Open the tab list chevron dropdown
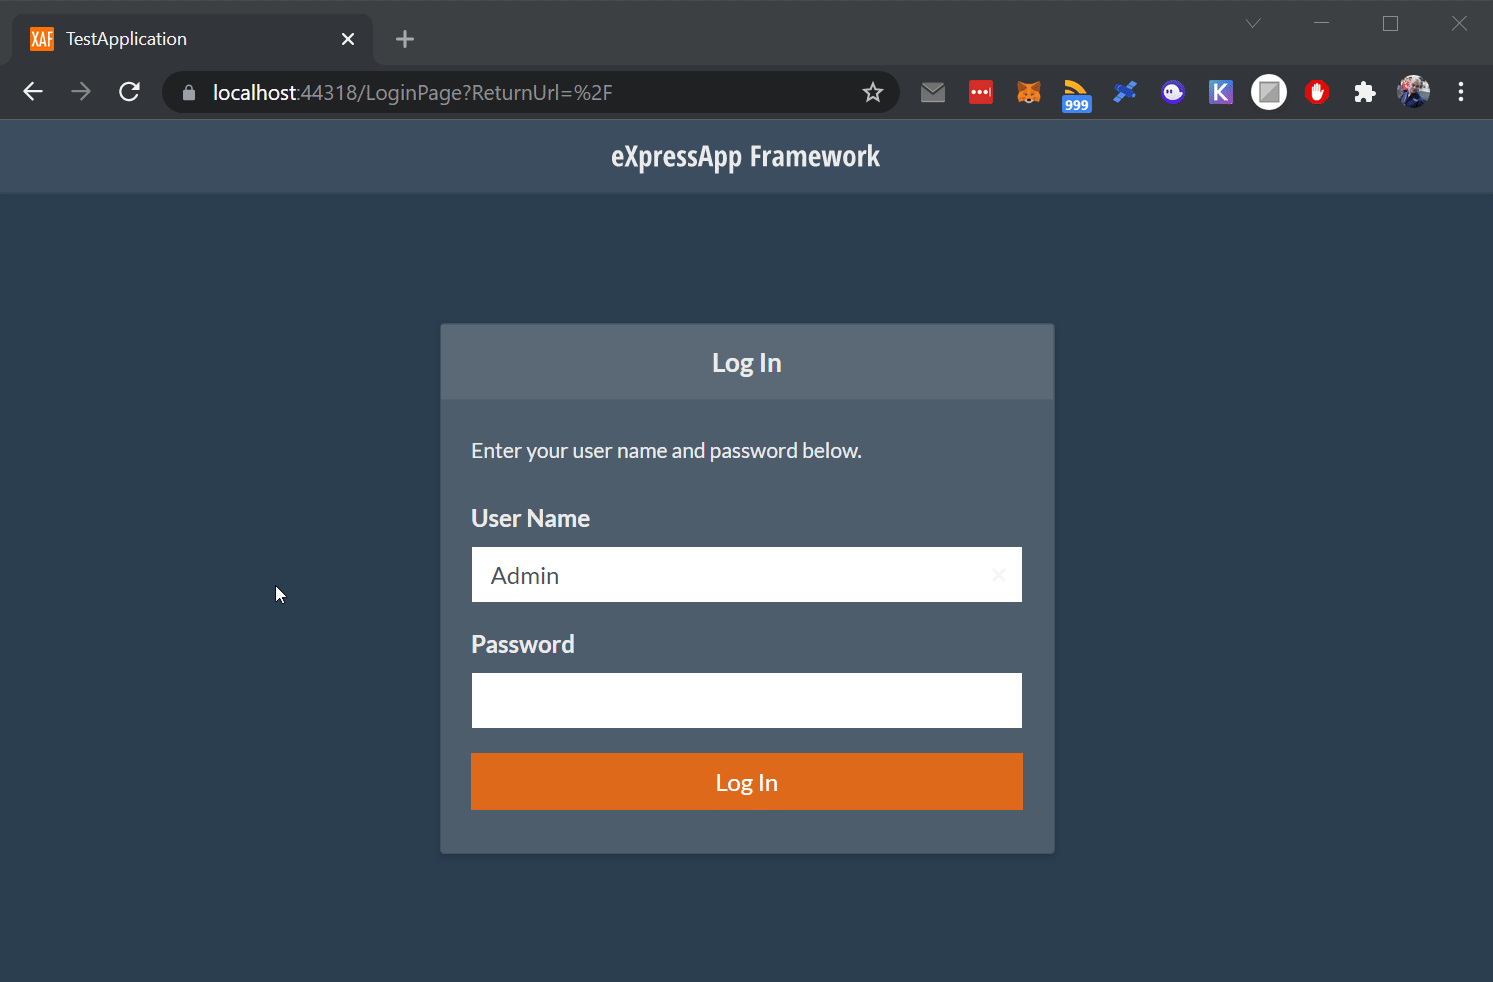Screen dimensions: 1493x982 pyautogui.click(x=1253, y=23)
